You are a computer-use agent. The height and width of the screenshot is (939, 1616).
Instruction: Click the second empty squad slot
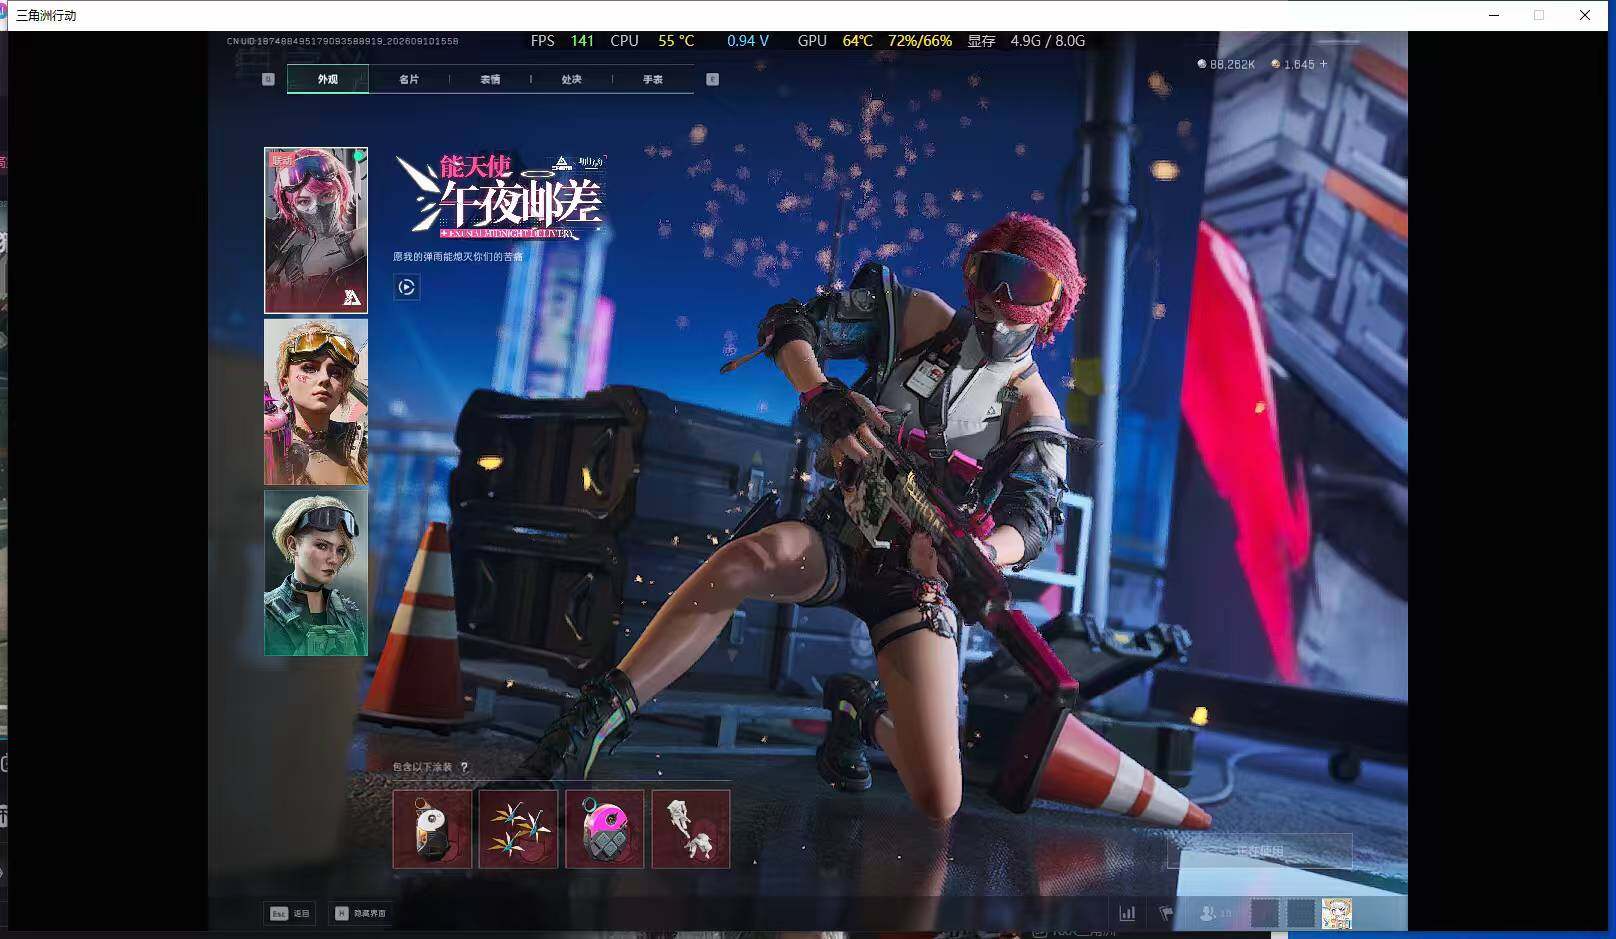click(x=1301, y=913)
